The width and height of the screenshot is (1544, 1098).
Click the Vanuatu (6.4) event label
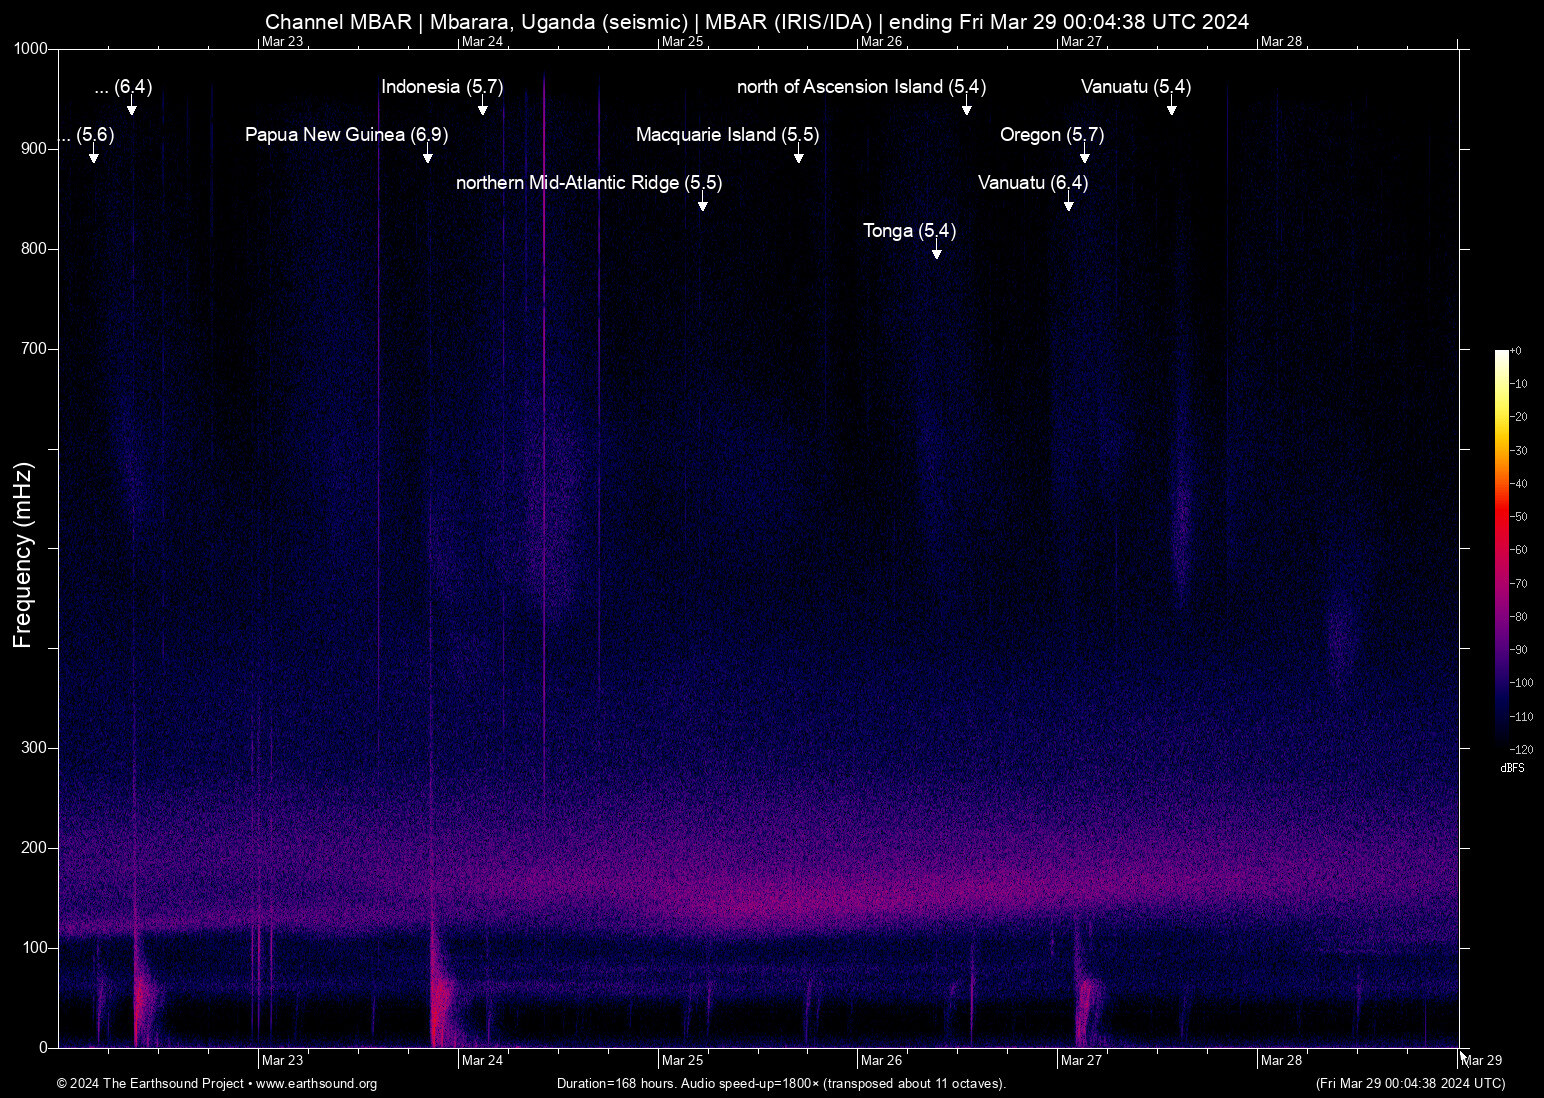pyautogui.click(x=1033, y=183)
